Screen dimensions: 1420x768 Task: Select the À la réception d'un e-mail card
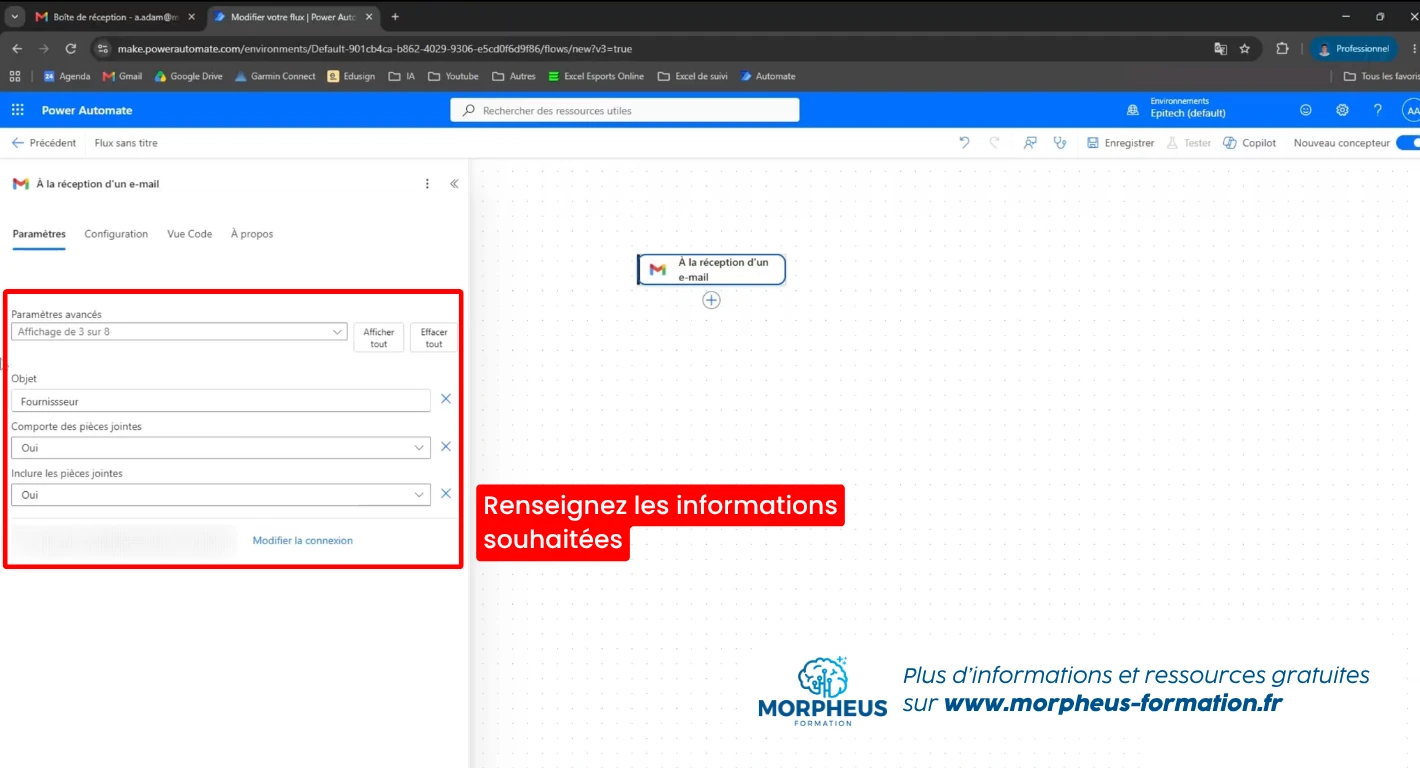pos(712,269)
